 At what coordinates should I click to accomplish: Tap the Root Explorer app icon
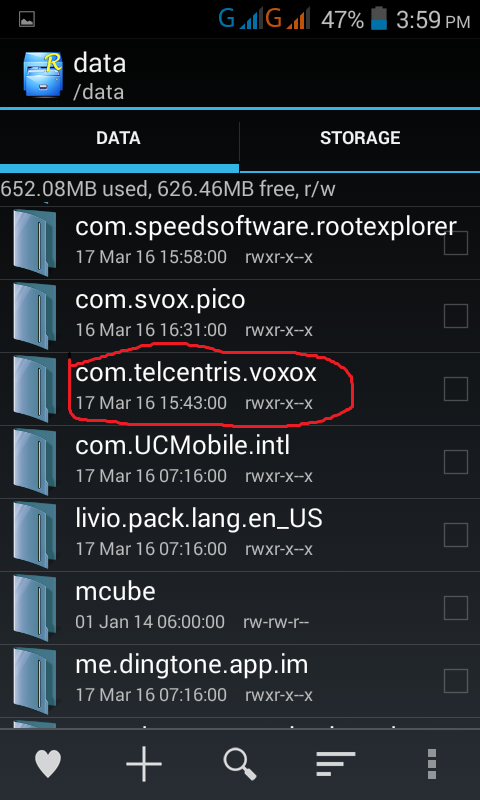coord(41,74)
